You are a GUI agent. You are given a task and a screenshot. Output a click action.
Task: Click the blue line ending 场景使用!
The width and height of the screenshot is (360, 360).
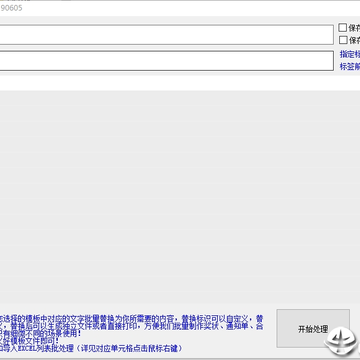click(40, 333)
